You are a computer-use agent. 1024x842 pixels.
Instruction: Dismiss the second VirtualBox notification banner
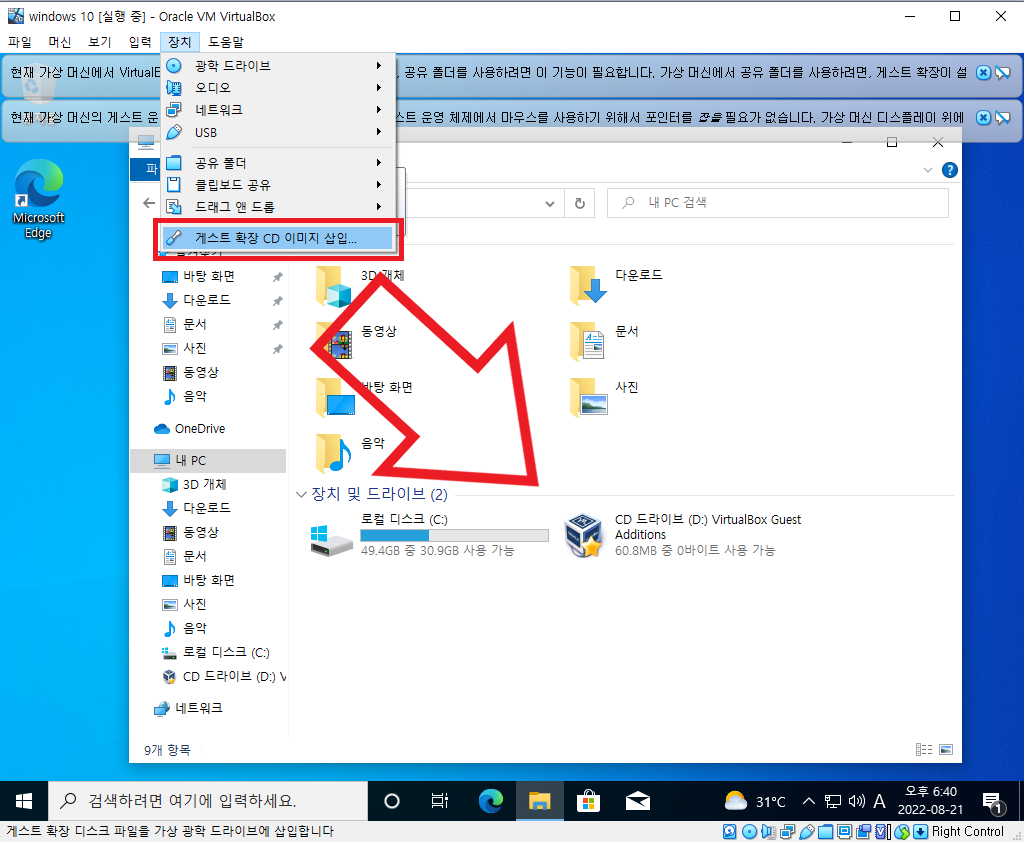click(983, 118)
